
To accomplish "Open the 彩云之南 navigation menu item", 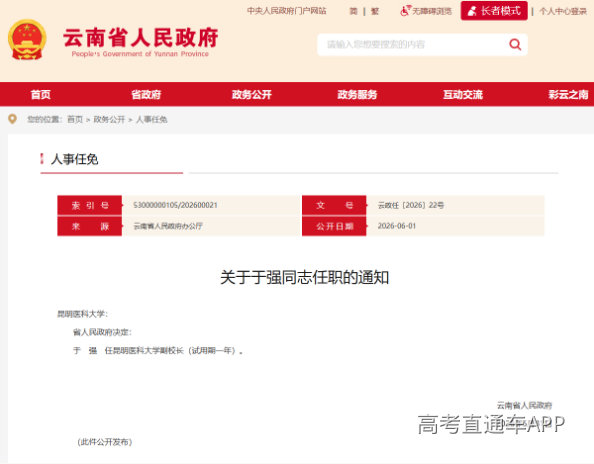I will (x=568, y=94).
